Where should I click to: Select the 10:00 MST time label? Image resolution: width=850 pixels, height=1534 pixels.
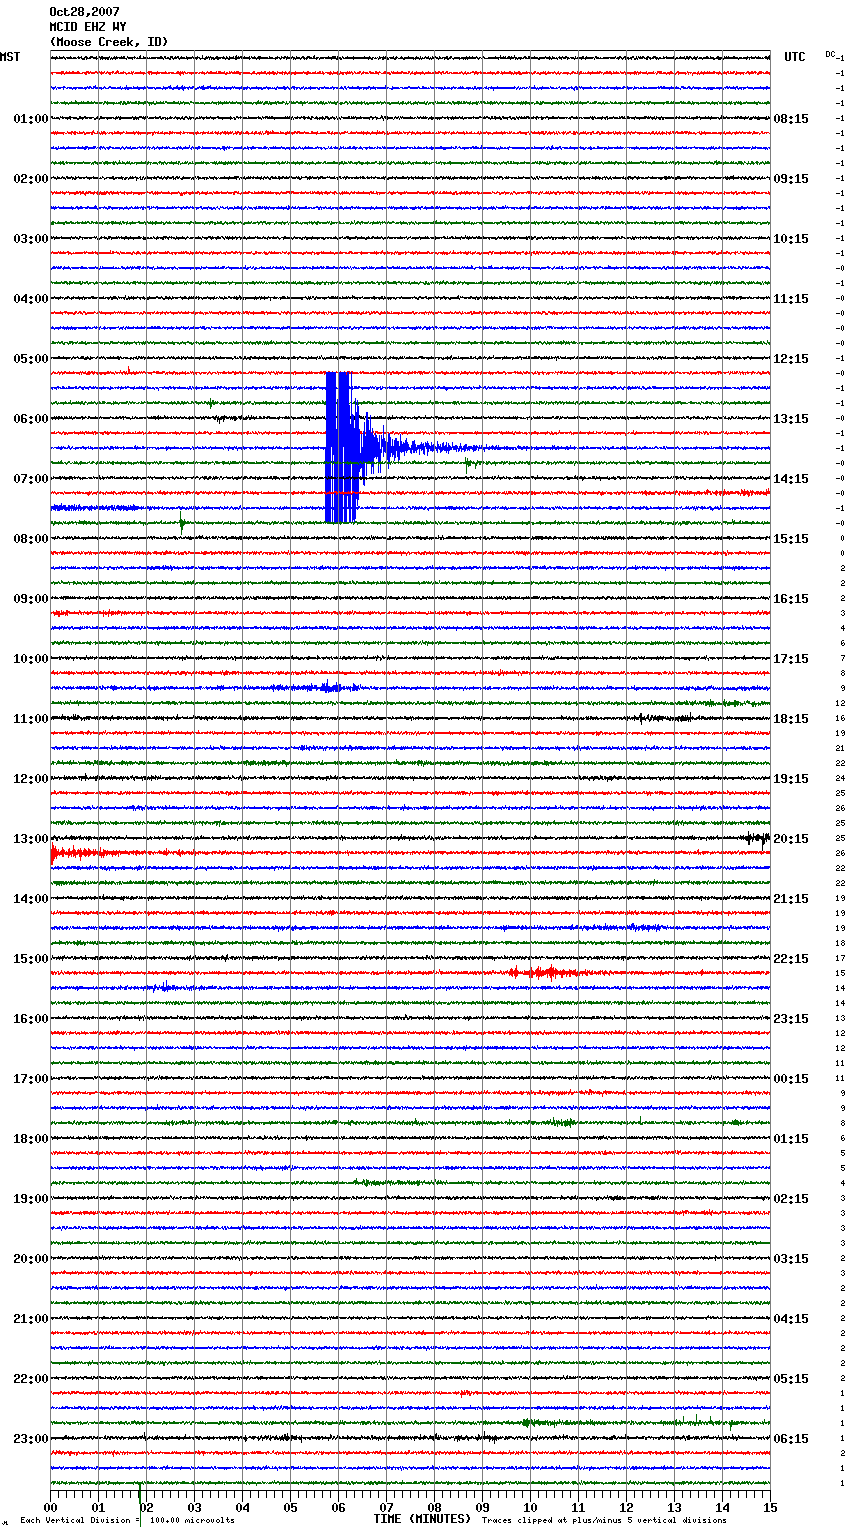coord(30,659)
